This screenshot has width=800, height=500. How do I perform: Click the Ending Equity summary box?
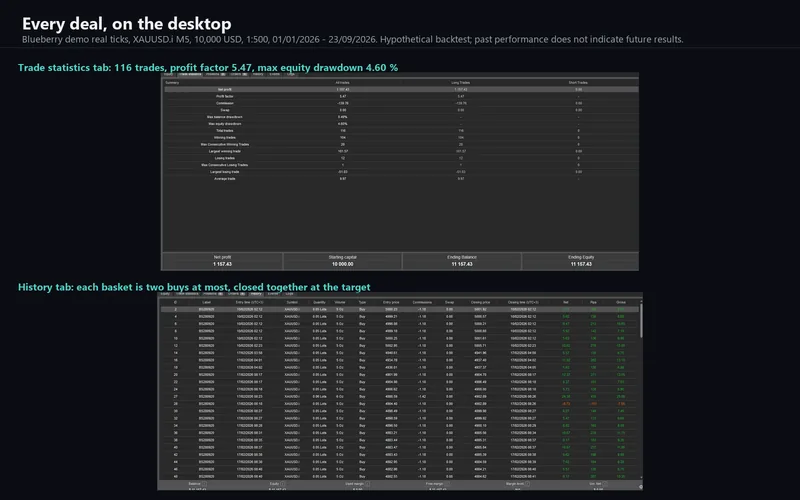pos(581,261)
